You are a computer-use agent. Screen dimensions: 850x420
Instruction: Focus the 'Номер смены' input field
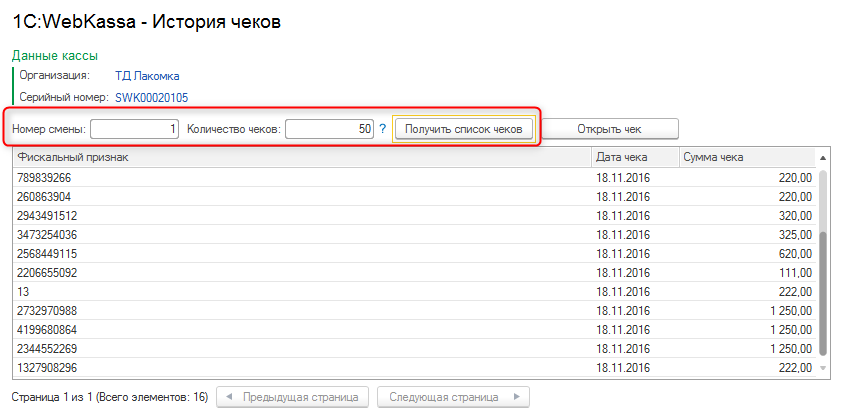[x=135, y=129]
